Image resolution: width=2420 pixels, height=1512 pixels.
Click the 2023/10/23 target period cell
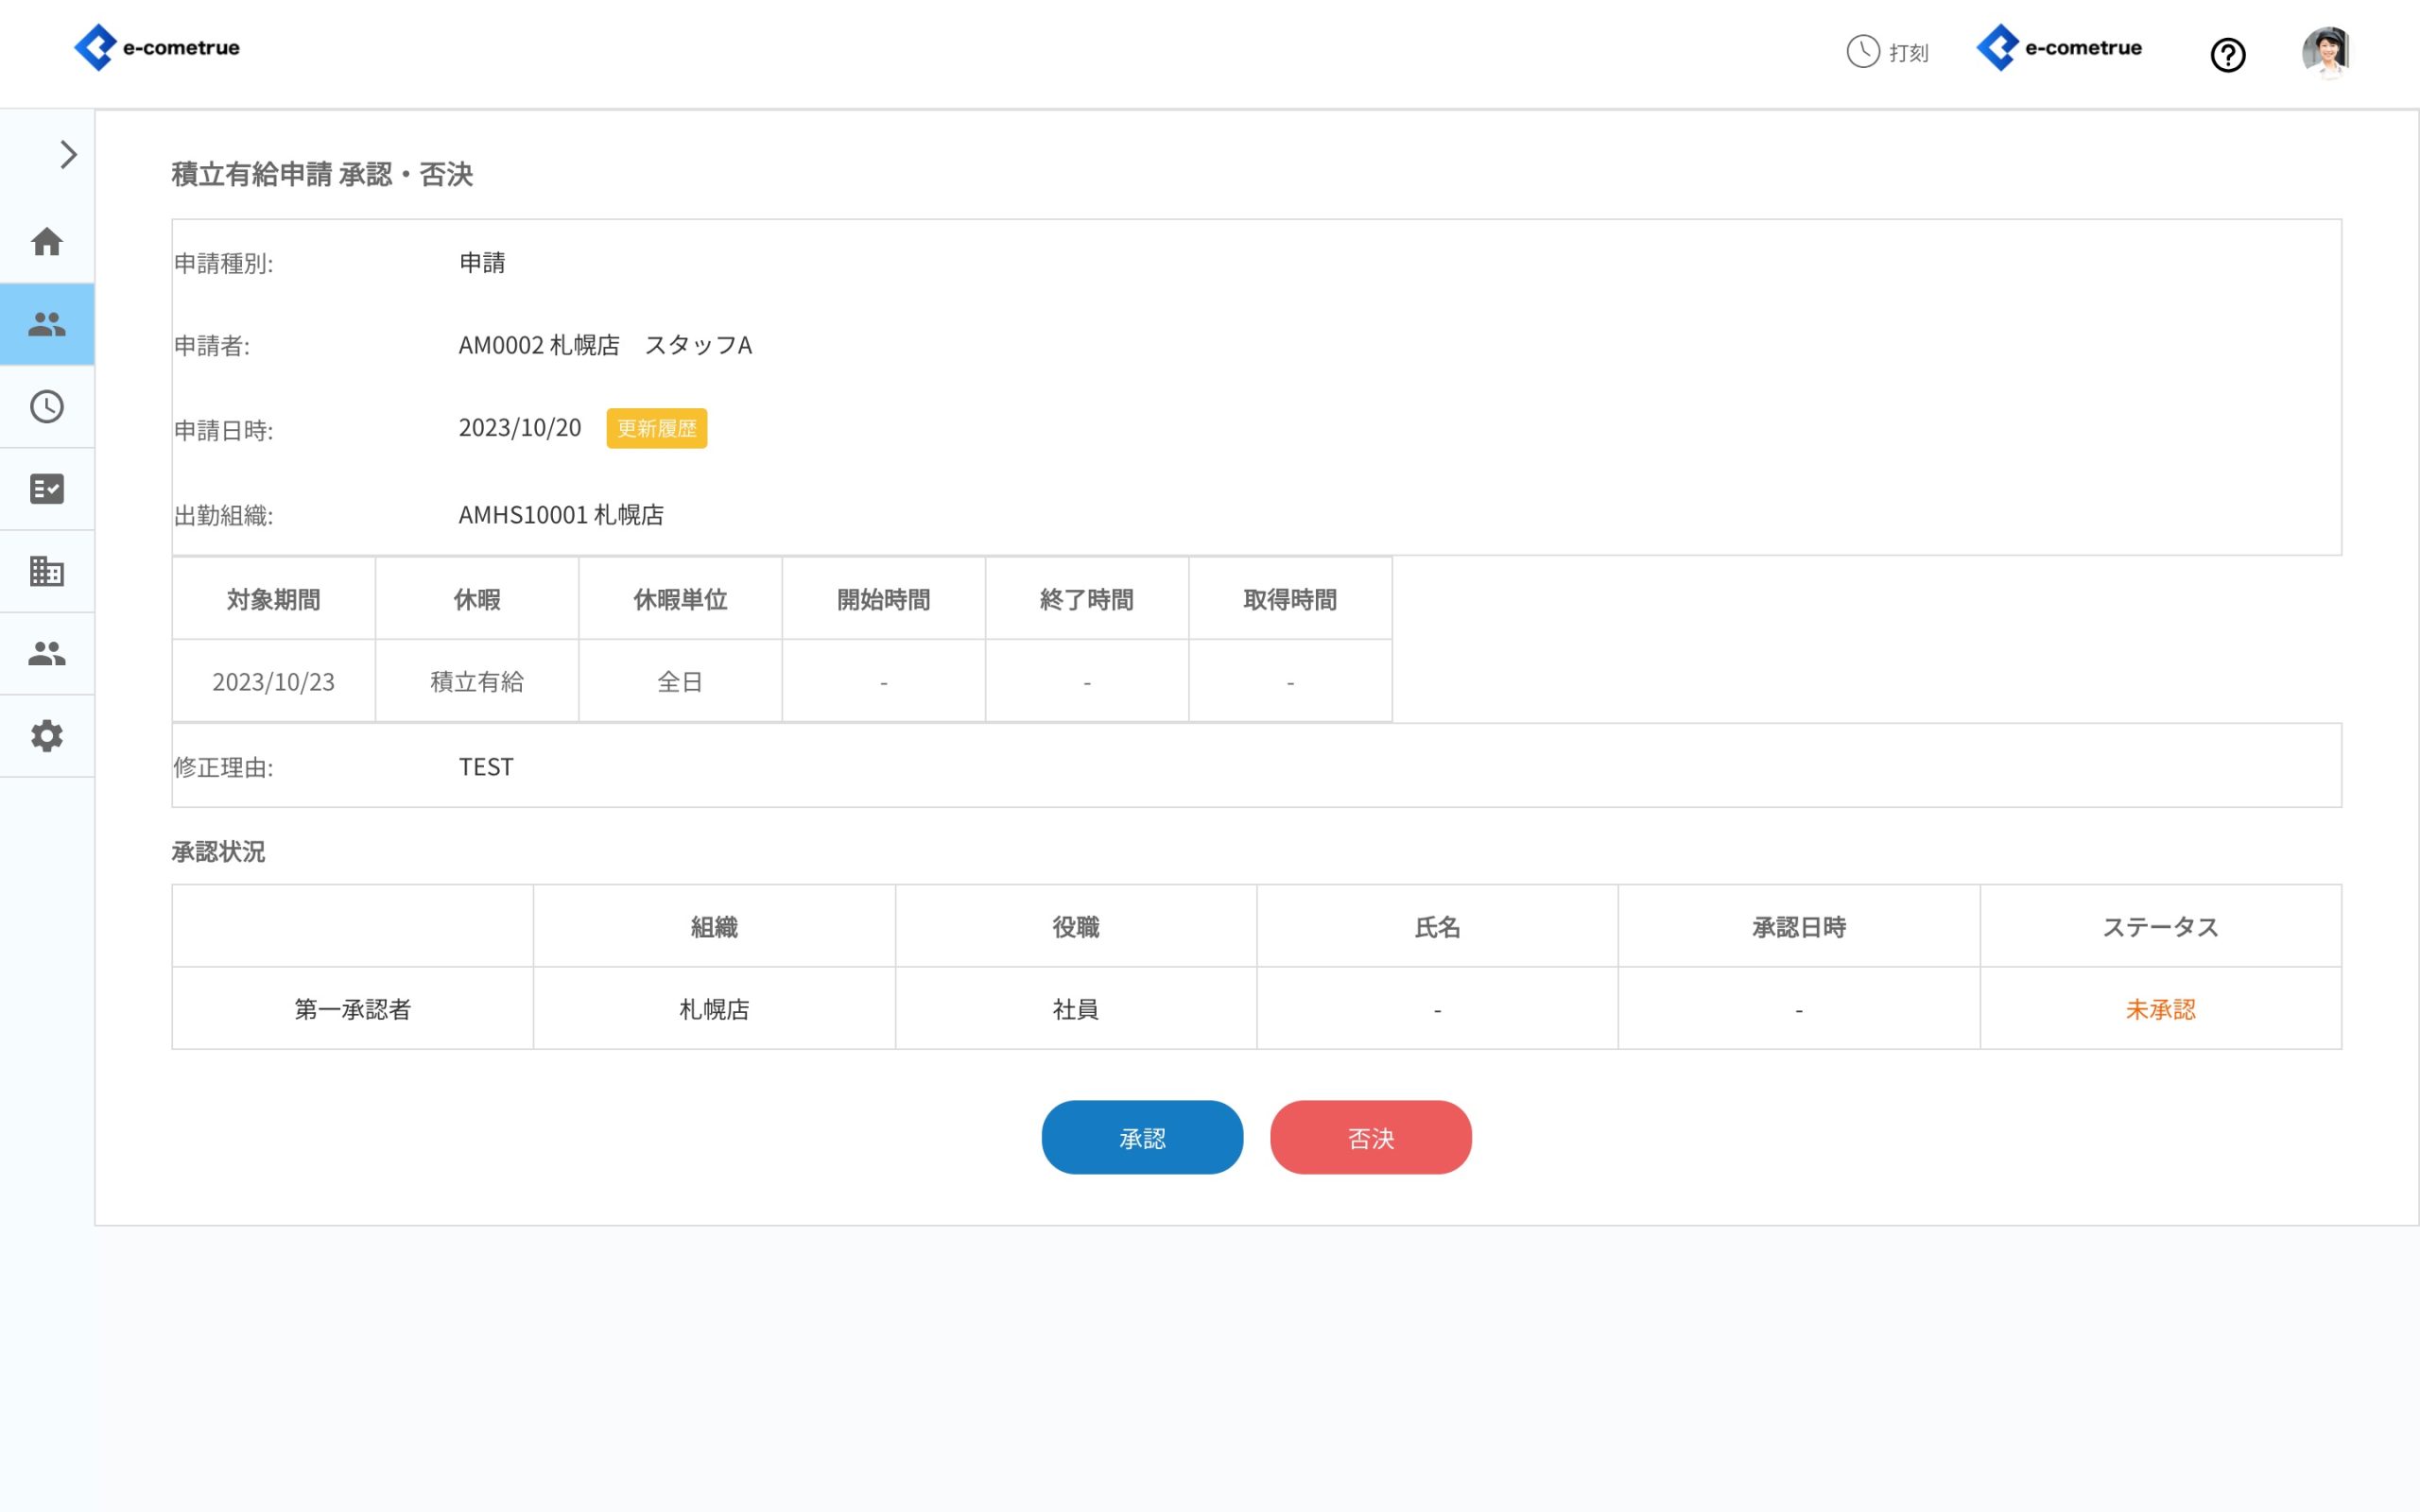273,682
